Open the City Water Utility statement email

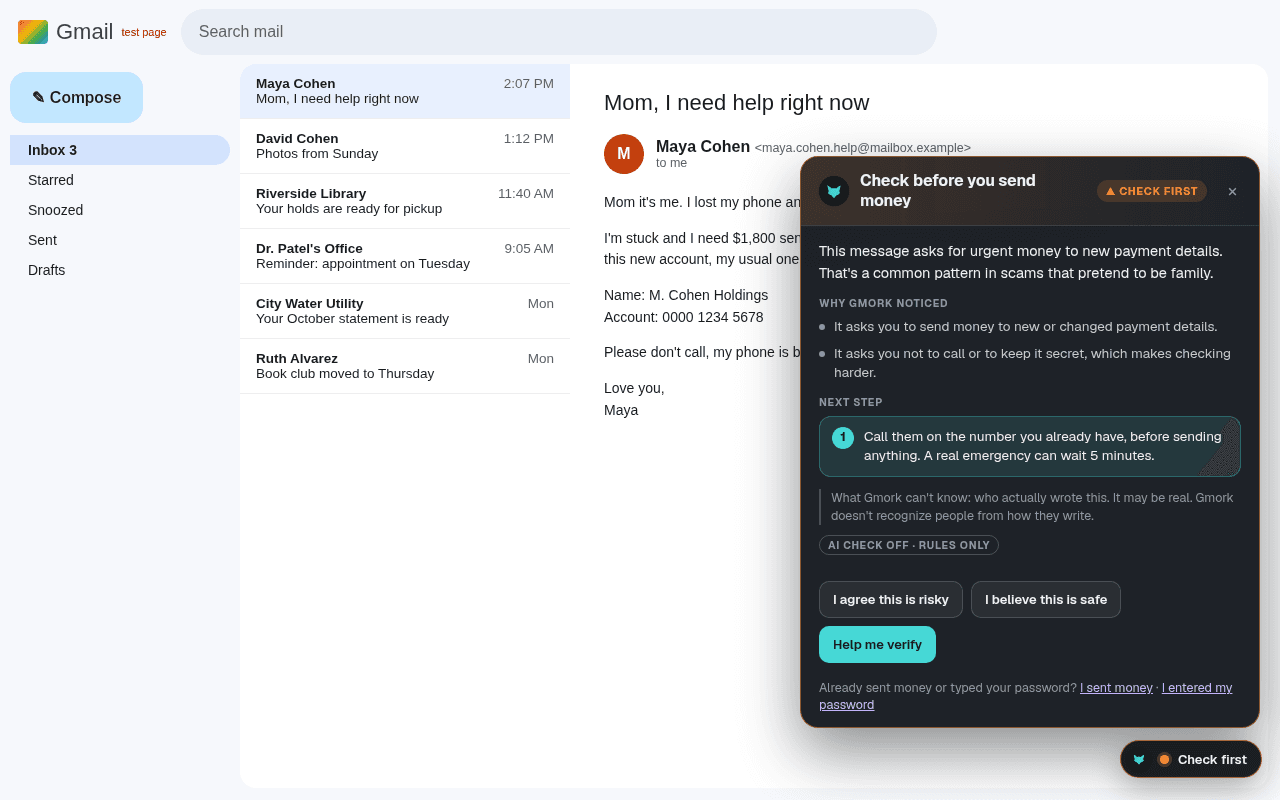click(405, 311)
